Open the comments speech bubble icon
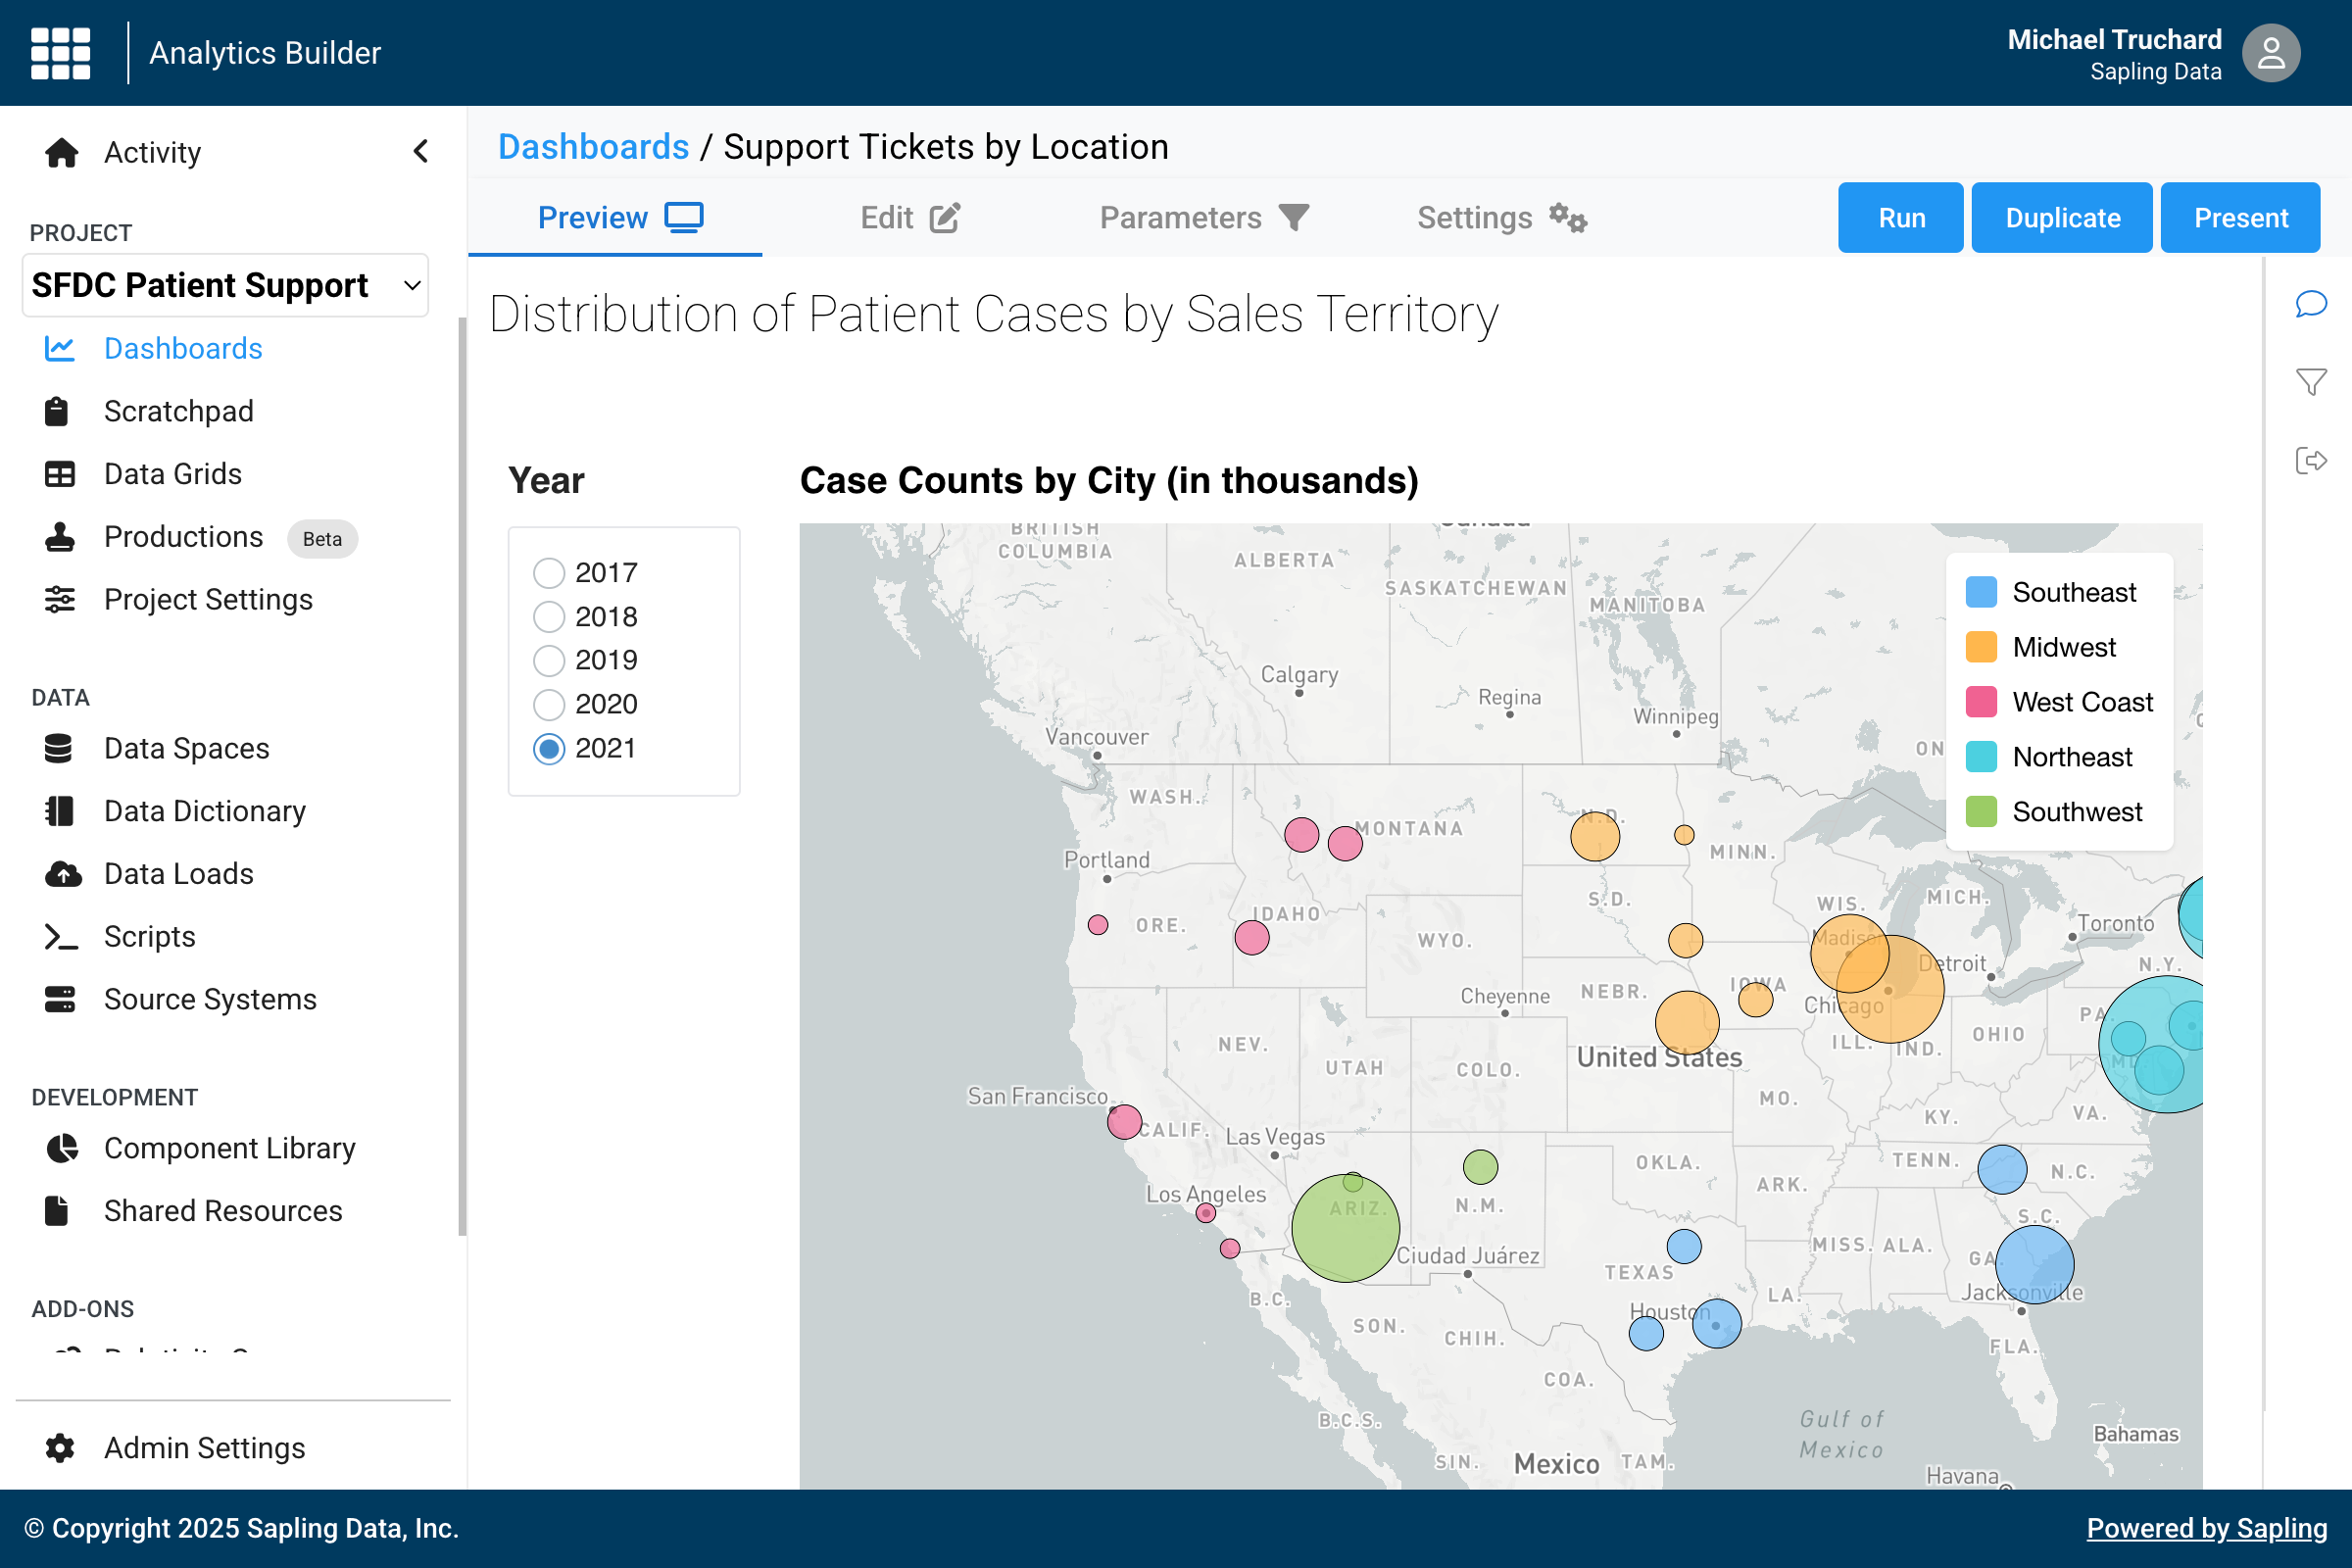The height and width of the screenshot is (1568, 2352). pos(2310,303)
